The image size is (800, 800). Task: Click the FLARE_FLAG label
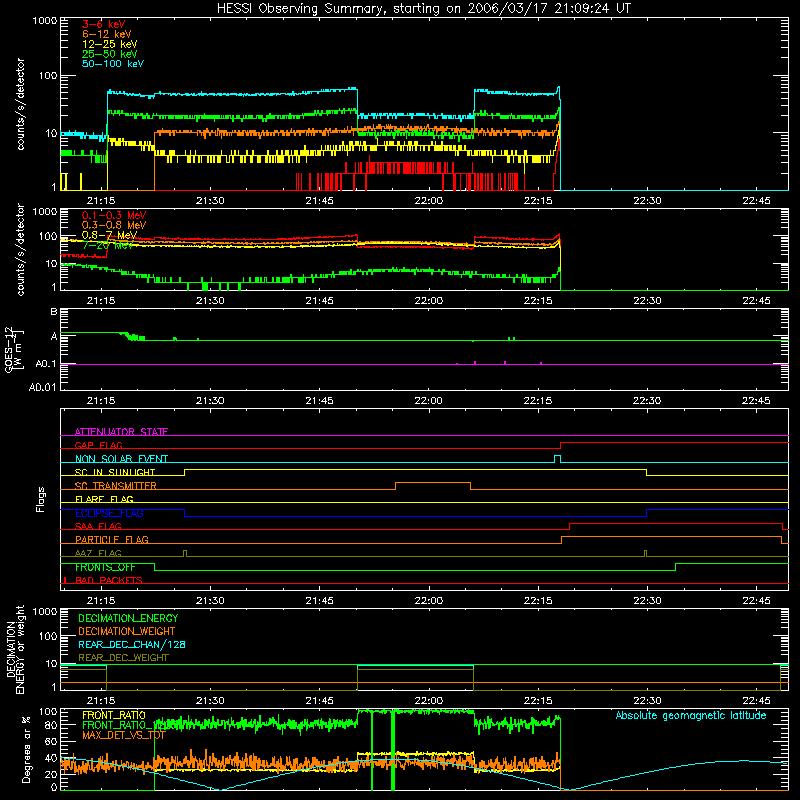click(104, 499)
